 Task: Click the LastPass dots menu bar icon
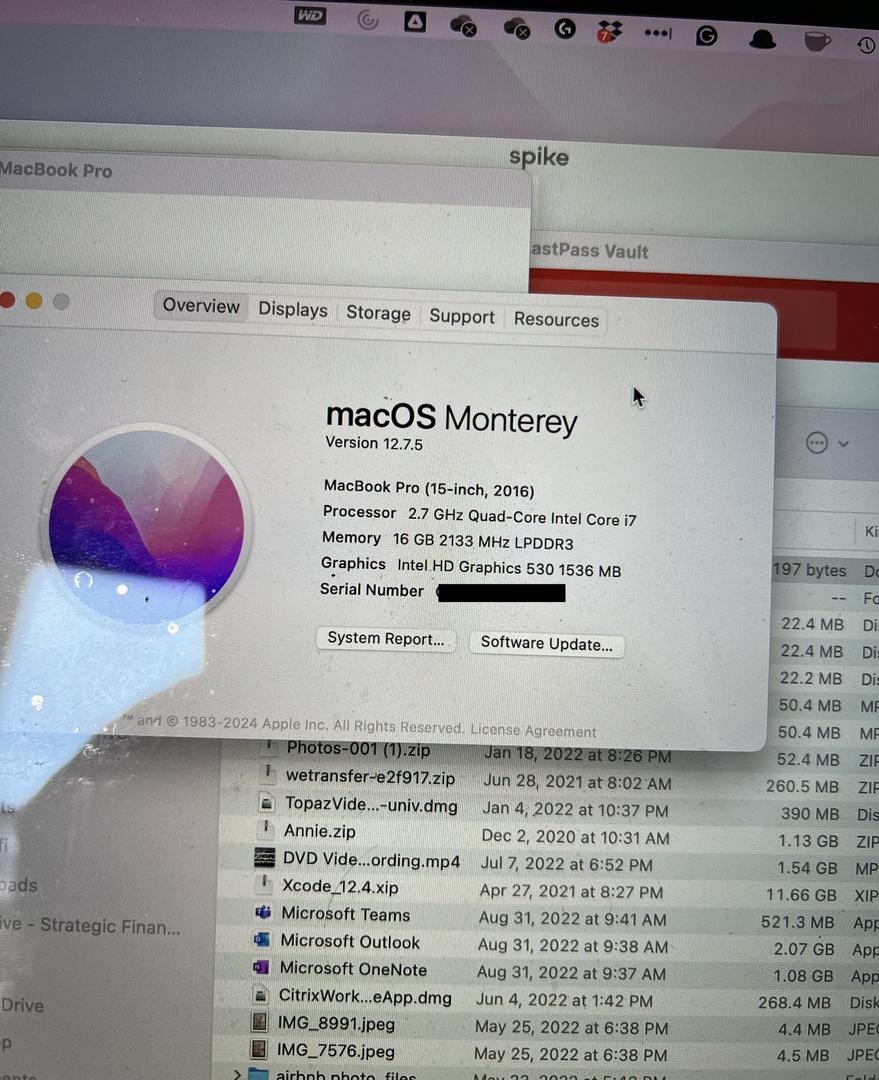(658, 33)
